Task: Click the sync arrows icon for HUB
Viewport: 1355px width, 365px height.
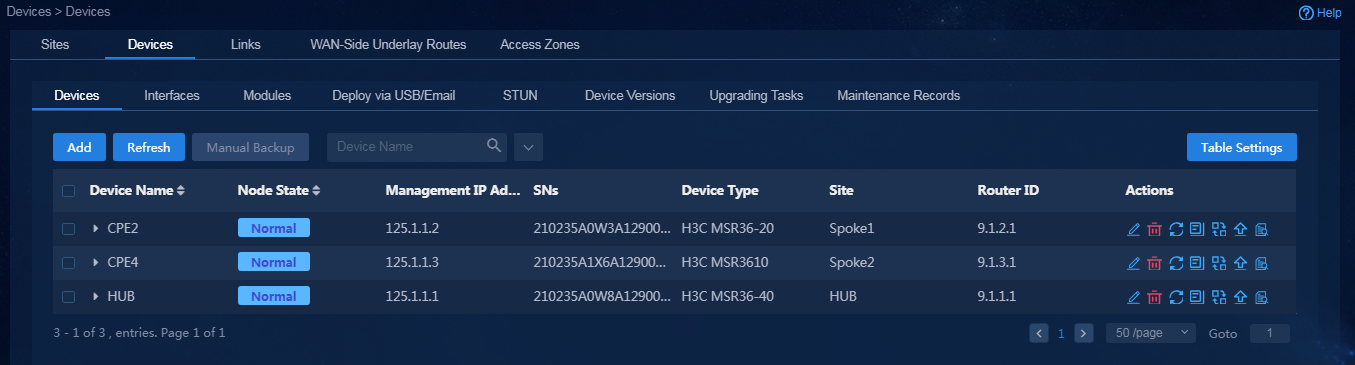Action: tap(1176, 297)
